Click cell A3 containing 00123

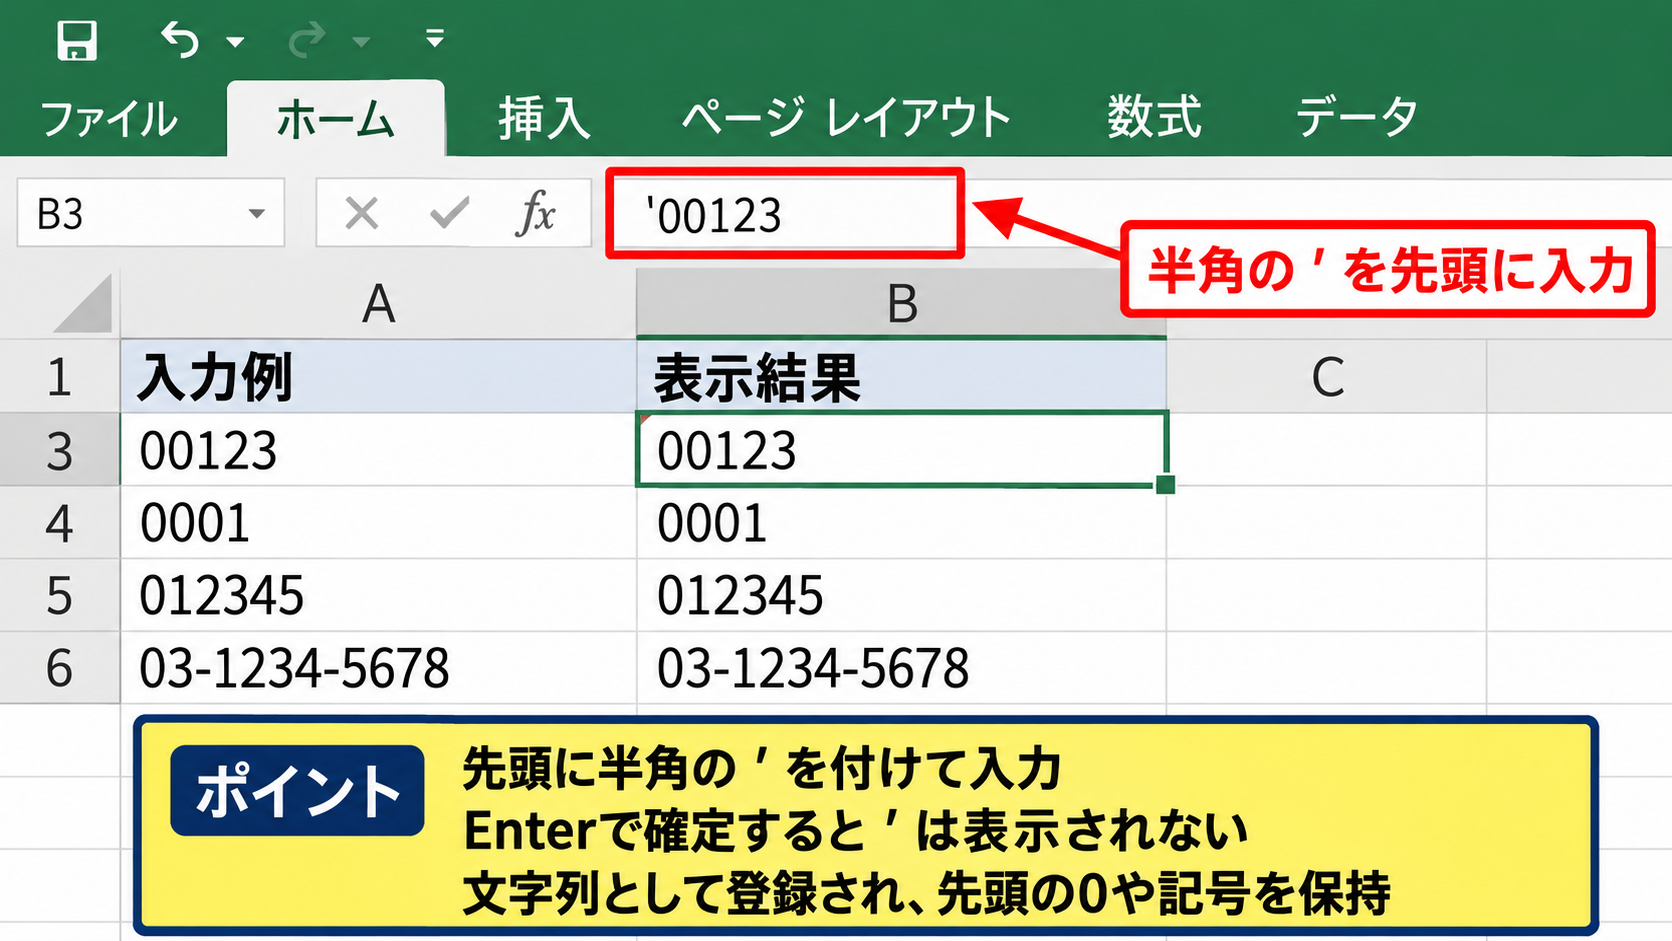[x=378, y=450]
